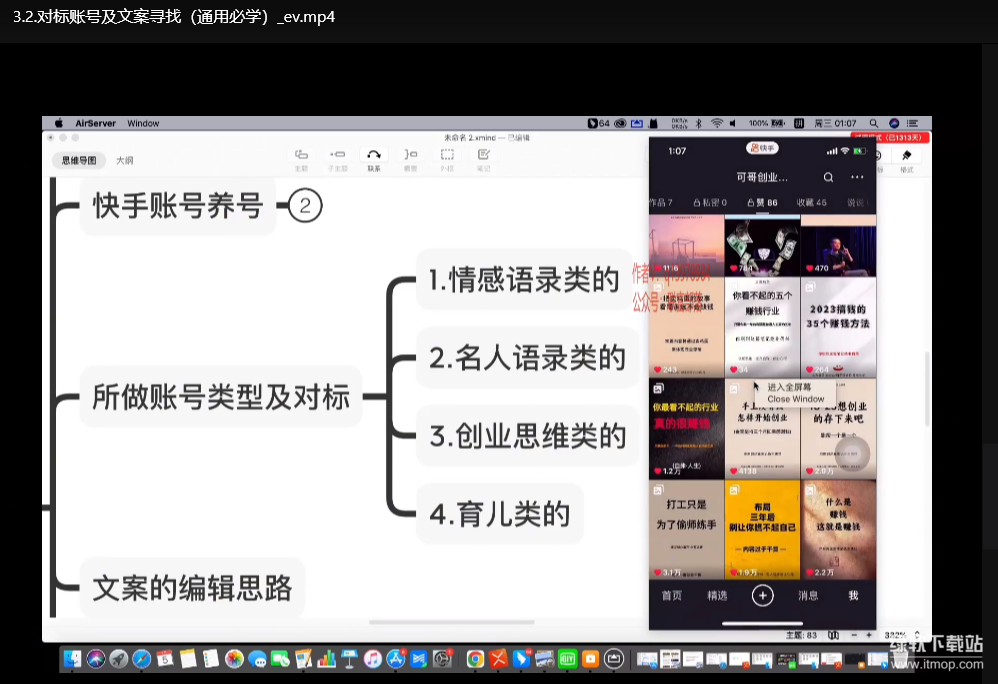The width and height of the screenshot is (998, 684).
Task: Switch to the 思维导图 mind map view
Action: [x=79, y=160]
